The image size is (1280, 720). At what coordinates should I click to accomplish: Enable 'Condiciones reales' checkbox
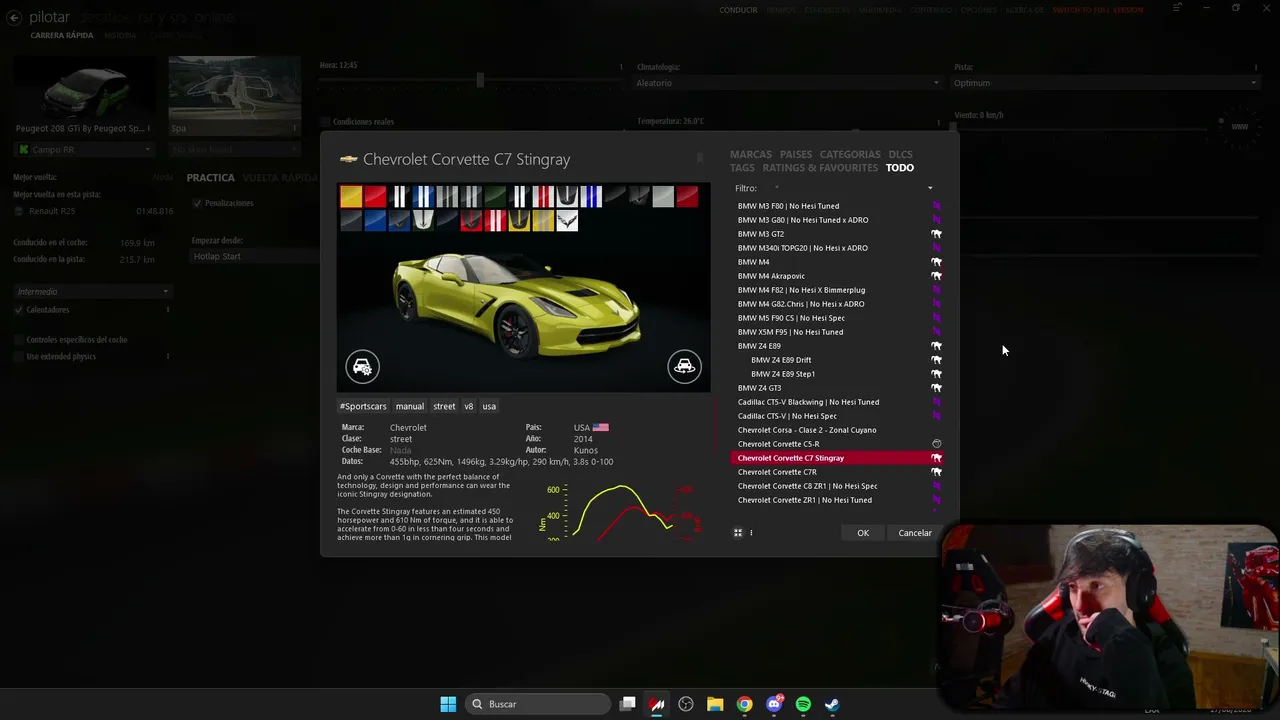325,122
